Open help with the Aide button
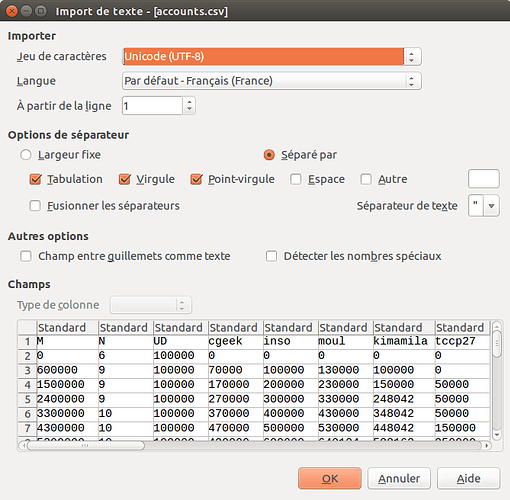Viewport: 510px width, 500px height. [x=469, y=479]
